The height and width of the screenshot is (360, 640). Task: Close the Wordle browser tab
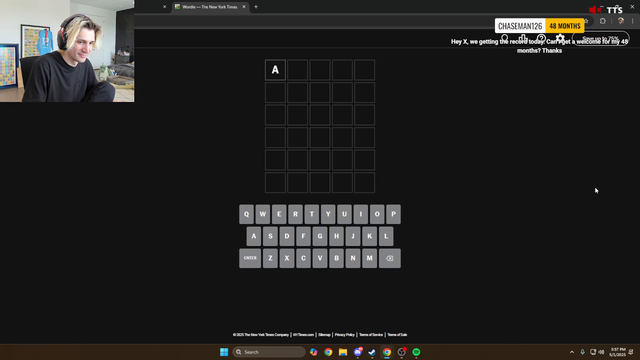[244, 7]
